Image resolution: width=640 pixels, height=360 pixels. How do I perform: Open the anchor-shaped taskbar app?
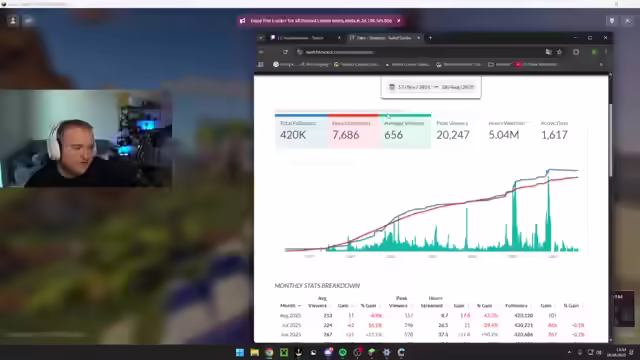pyautogui.click(x=298, y=352)
